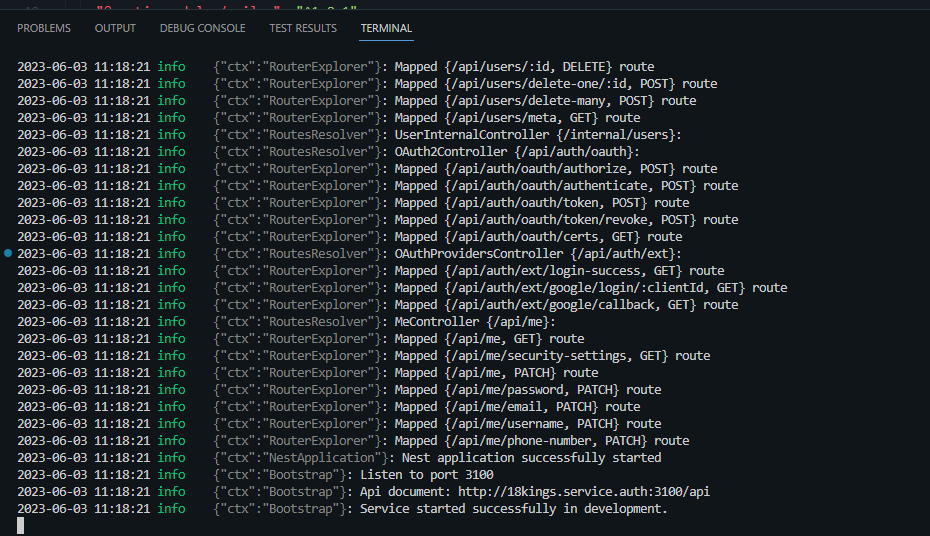Show the TEST RESULTS tab
The height and width of the screenshot is (536, 930).
coord(302,28)
